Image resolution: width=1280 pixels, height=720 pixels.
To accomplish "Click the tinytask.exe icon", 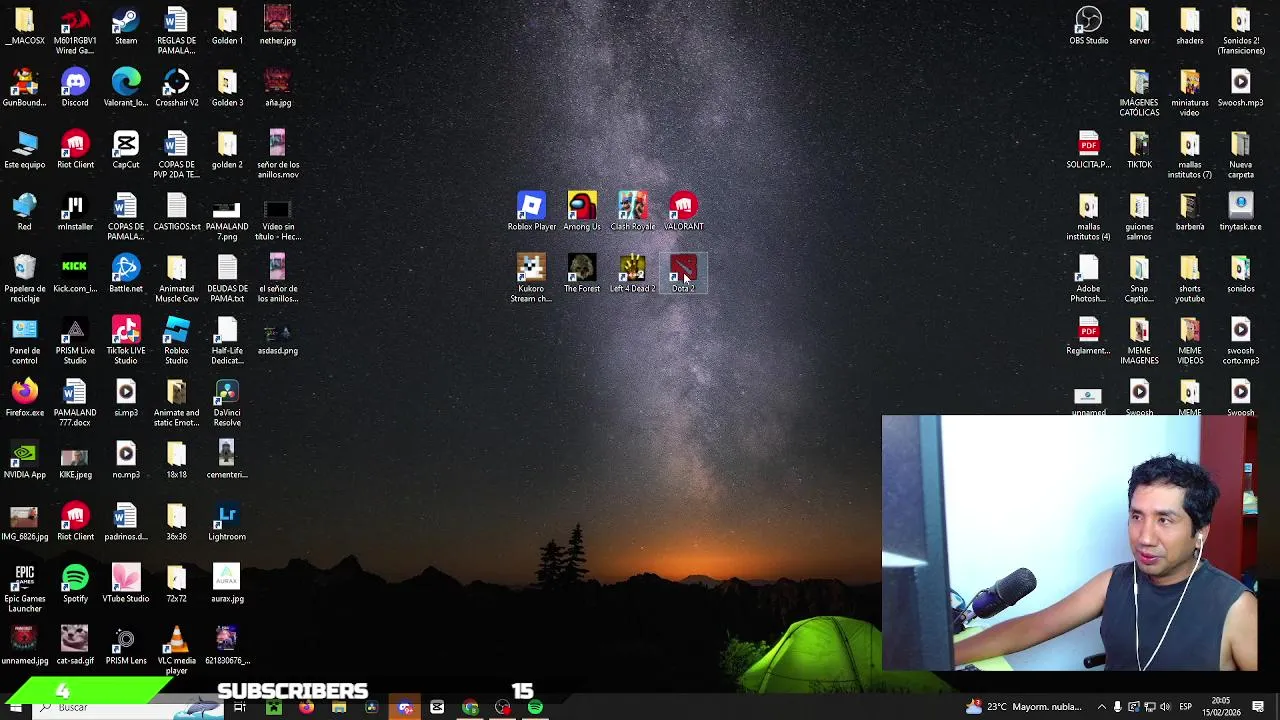I will click(x=1241, y=212).
